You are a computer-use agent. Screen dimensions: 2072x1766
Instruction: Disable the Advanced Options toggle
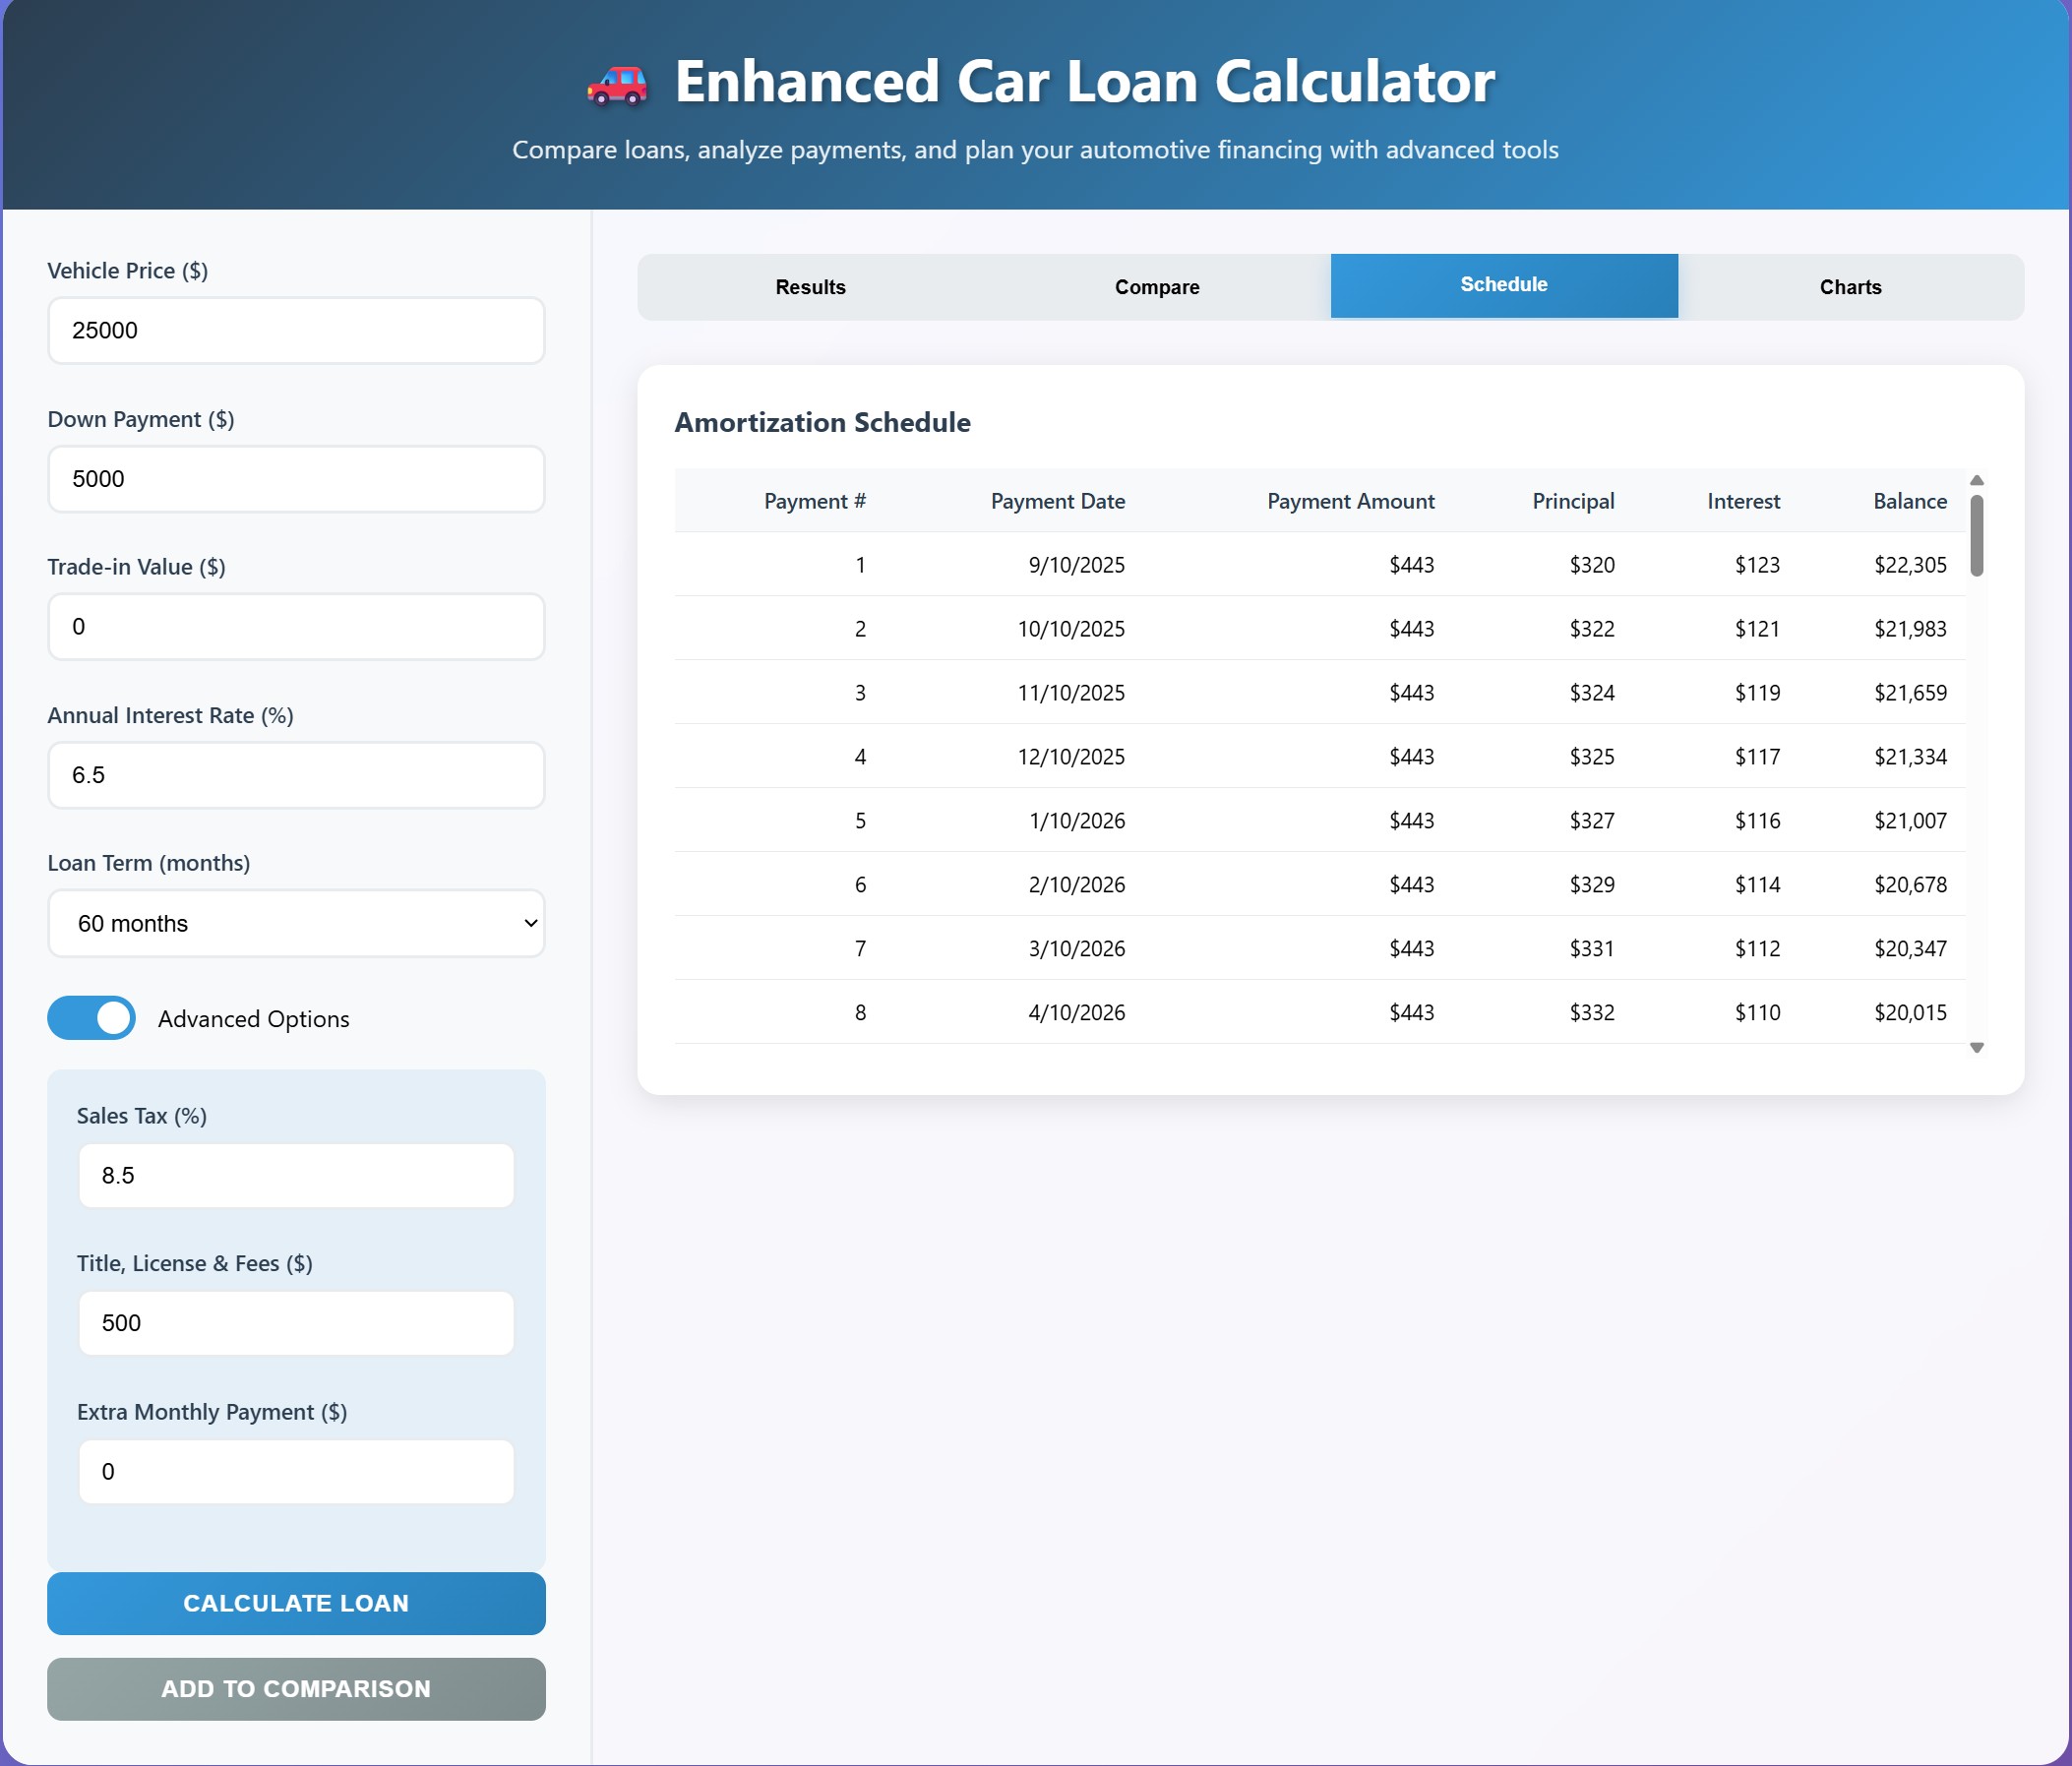(92, 1018)
